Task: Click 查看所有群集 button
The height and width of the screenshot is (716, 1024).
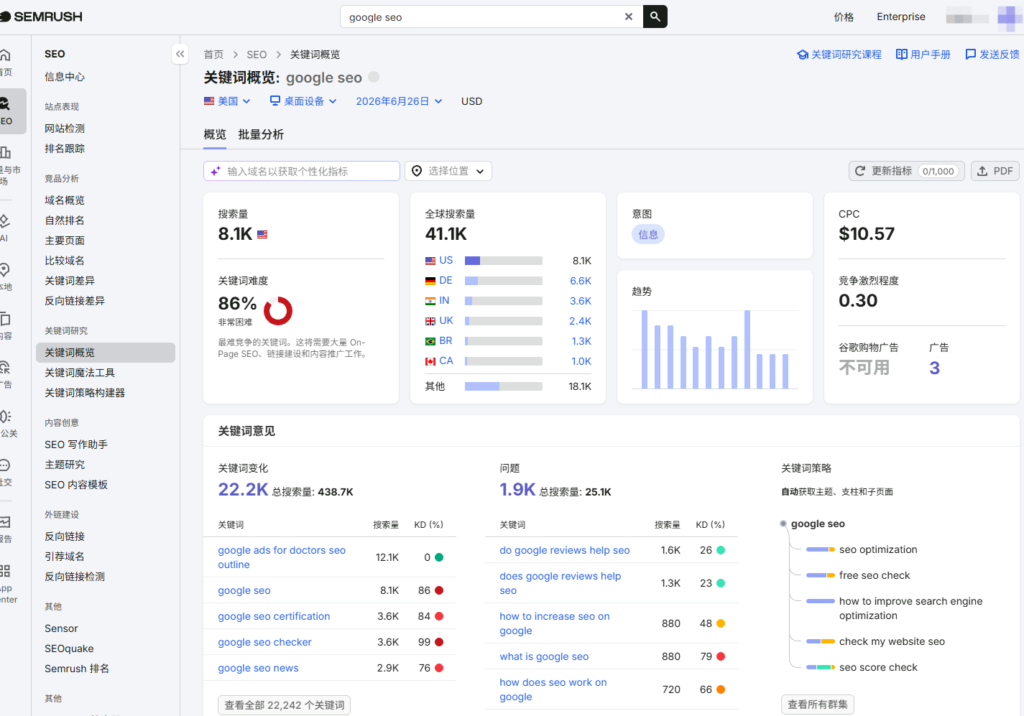Action: pos(818,704)
